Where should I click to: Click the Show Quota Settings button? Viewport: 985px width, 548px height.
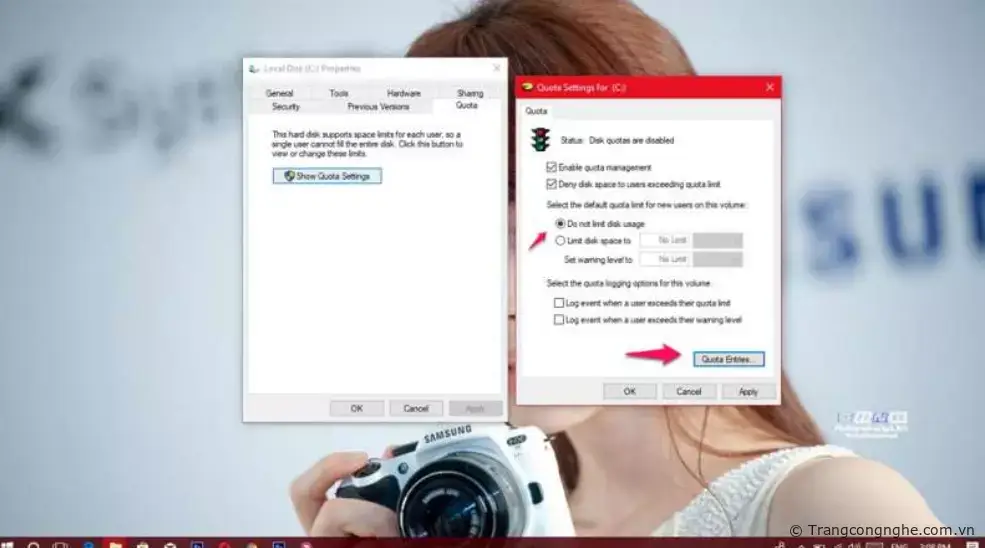tap(327, 176)
